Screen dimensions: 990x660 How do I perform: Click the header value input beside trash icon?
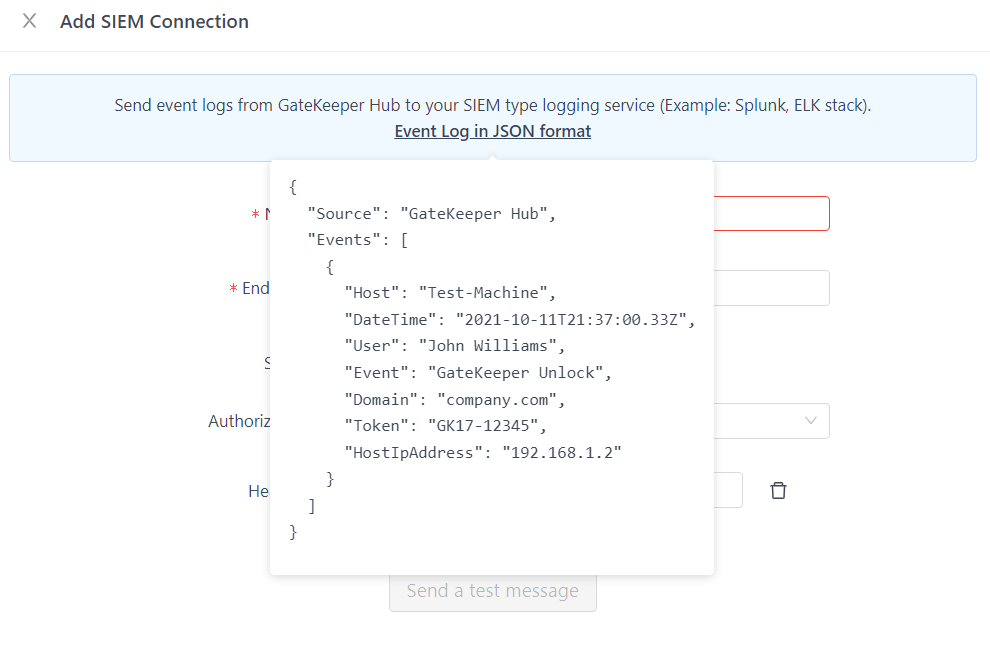(x=727, y=490)
